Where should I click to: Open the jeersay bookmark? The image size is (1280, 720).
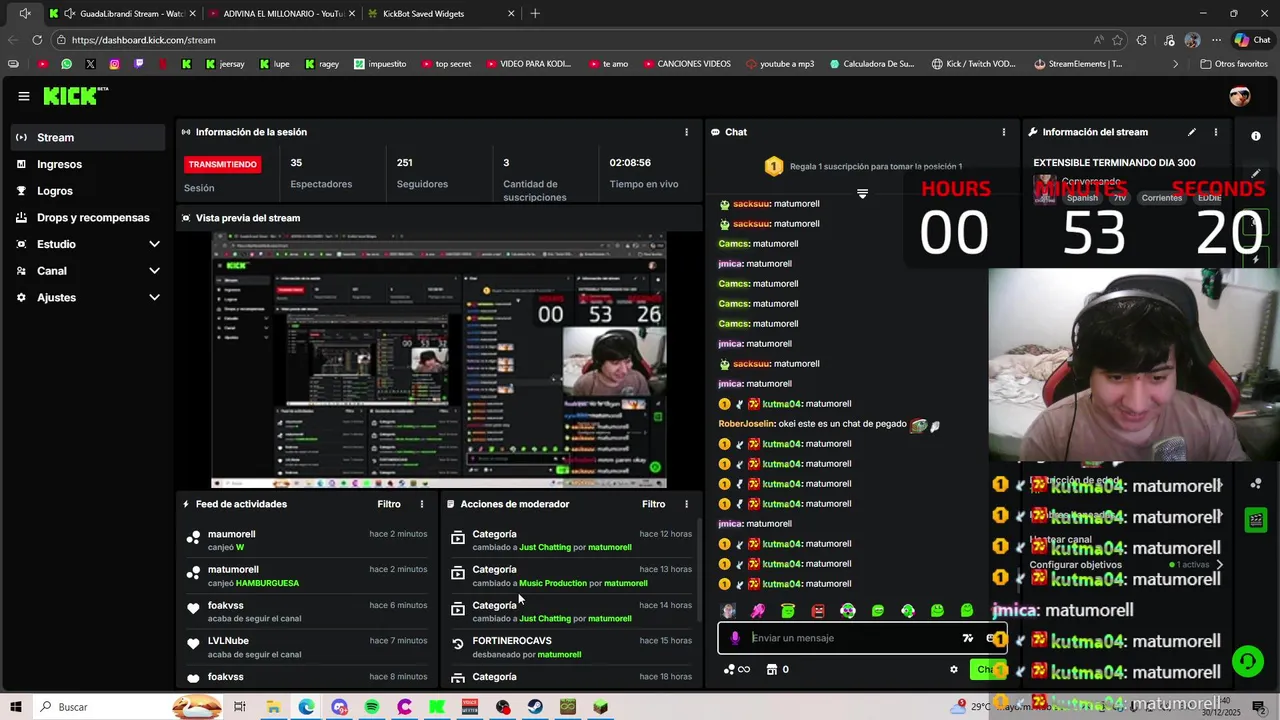[224, 64]
